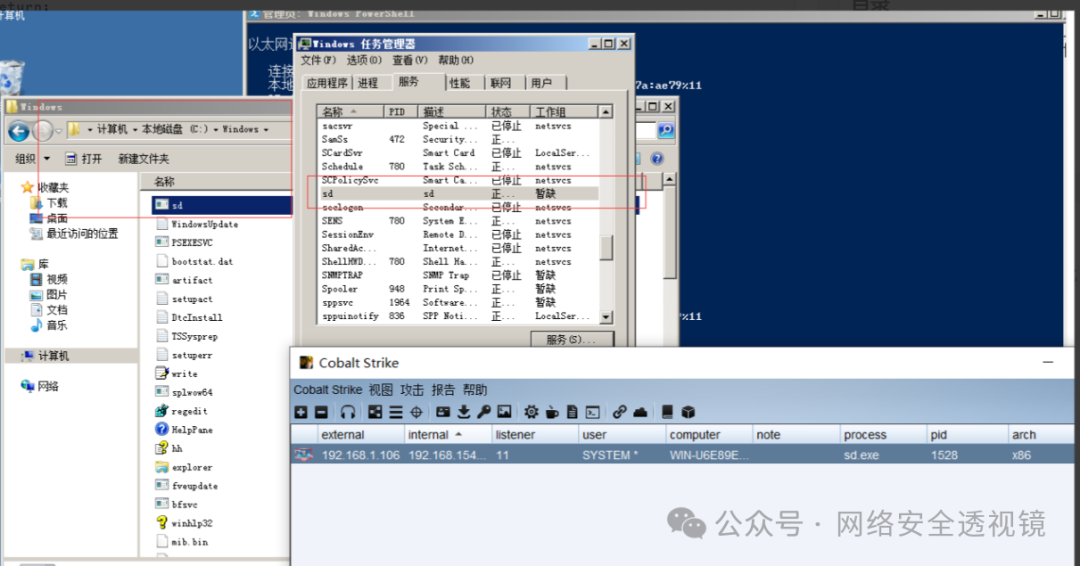Click the terminal icon for scripted web delivery

[x=592, y=412]
